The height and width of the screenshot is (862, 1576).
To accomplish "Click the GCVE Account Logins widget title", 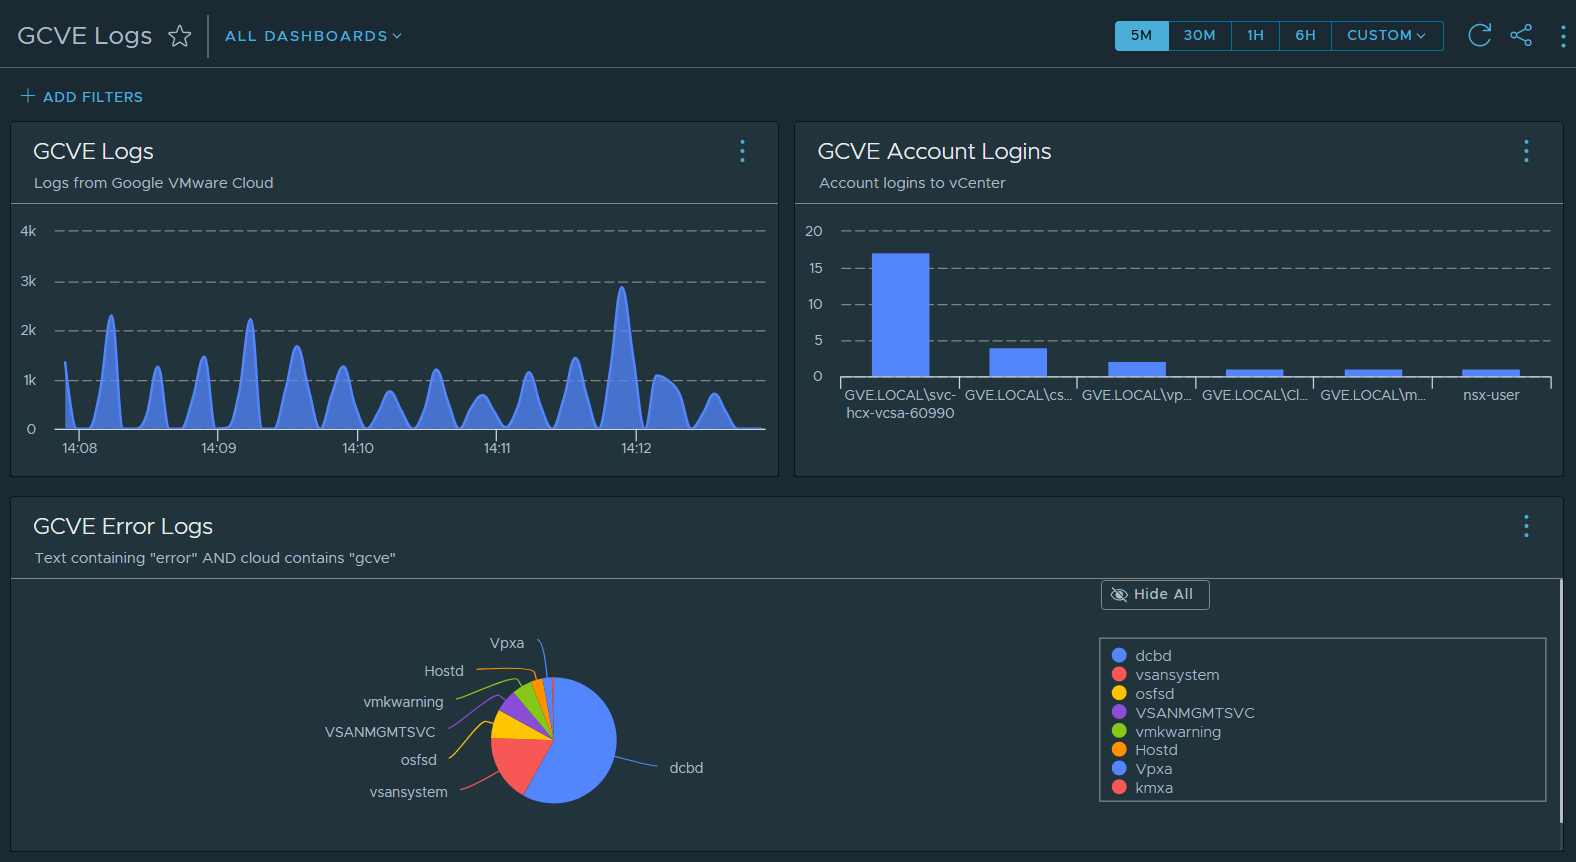I will coord(934,152).
